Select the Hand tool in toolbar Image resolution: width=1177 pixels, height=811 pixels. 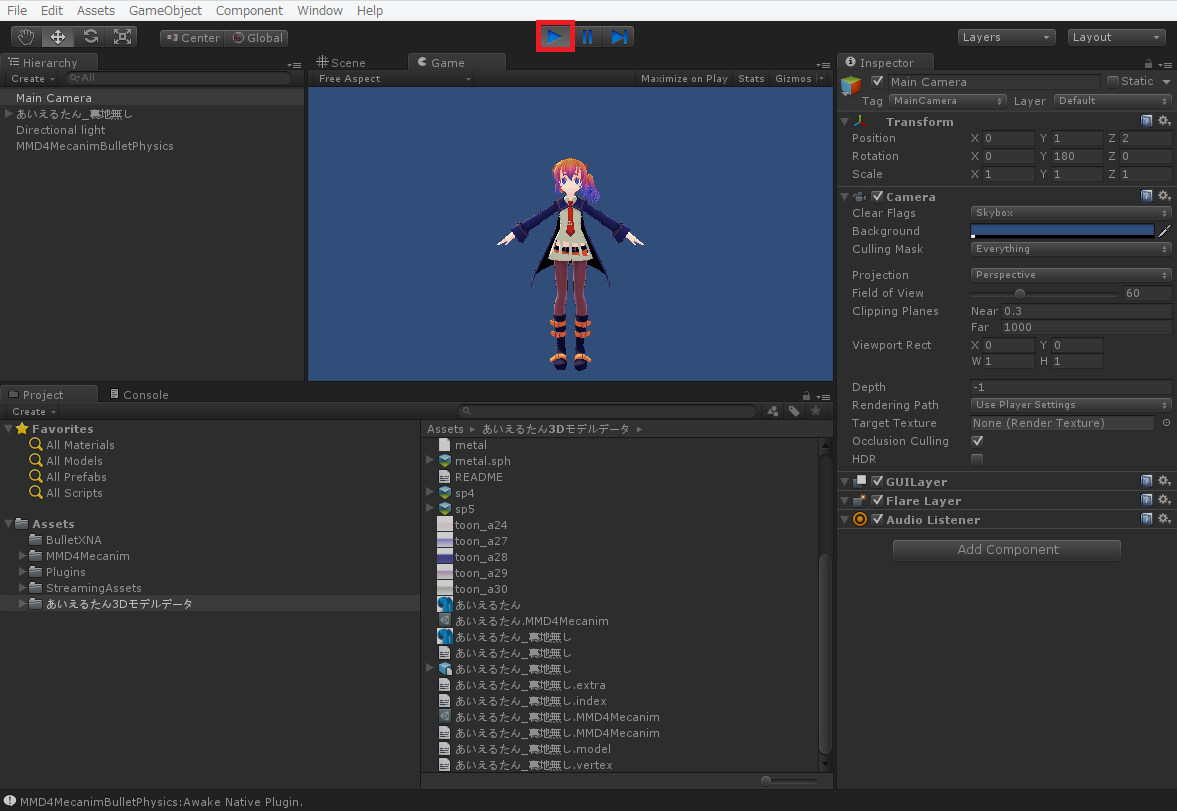(26, 37)
